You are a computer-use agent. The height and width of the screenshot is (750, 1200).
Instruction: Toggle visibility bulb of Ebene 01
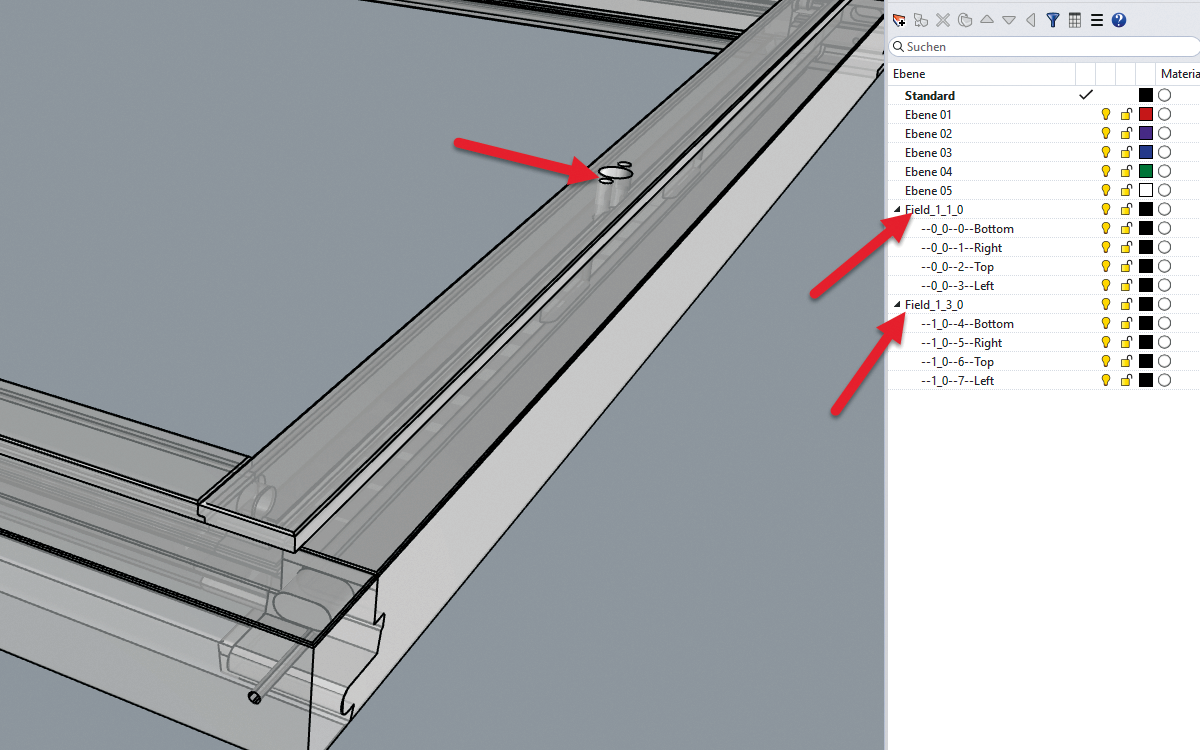coord(1106,115)
